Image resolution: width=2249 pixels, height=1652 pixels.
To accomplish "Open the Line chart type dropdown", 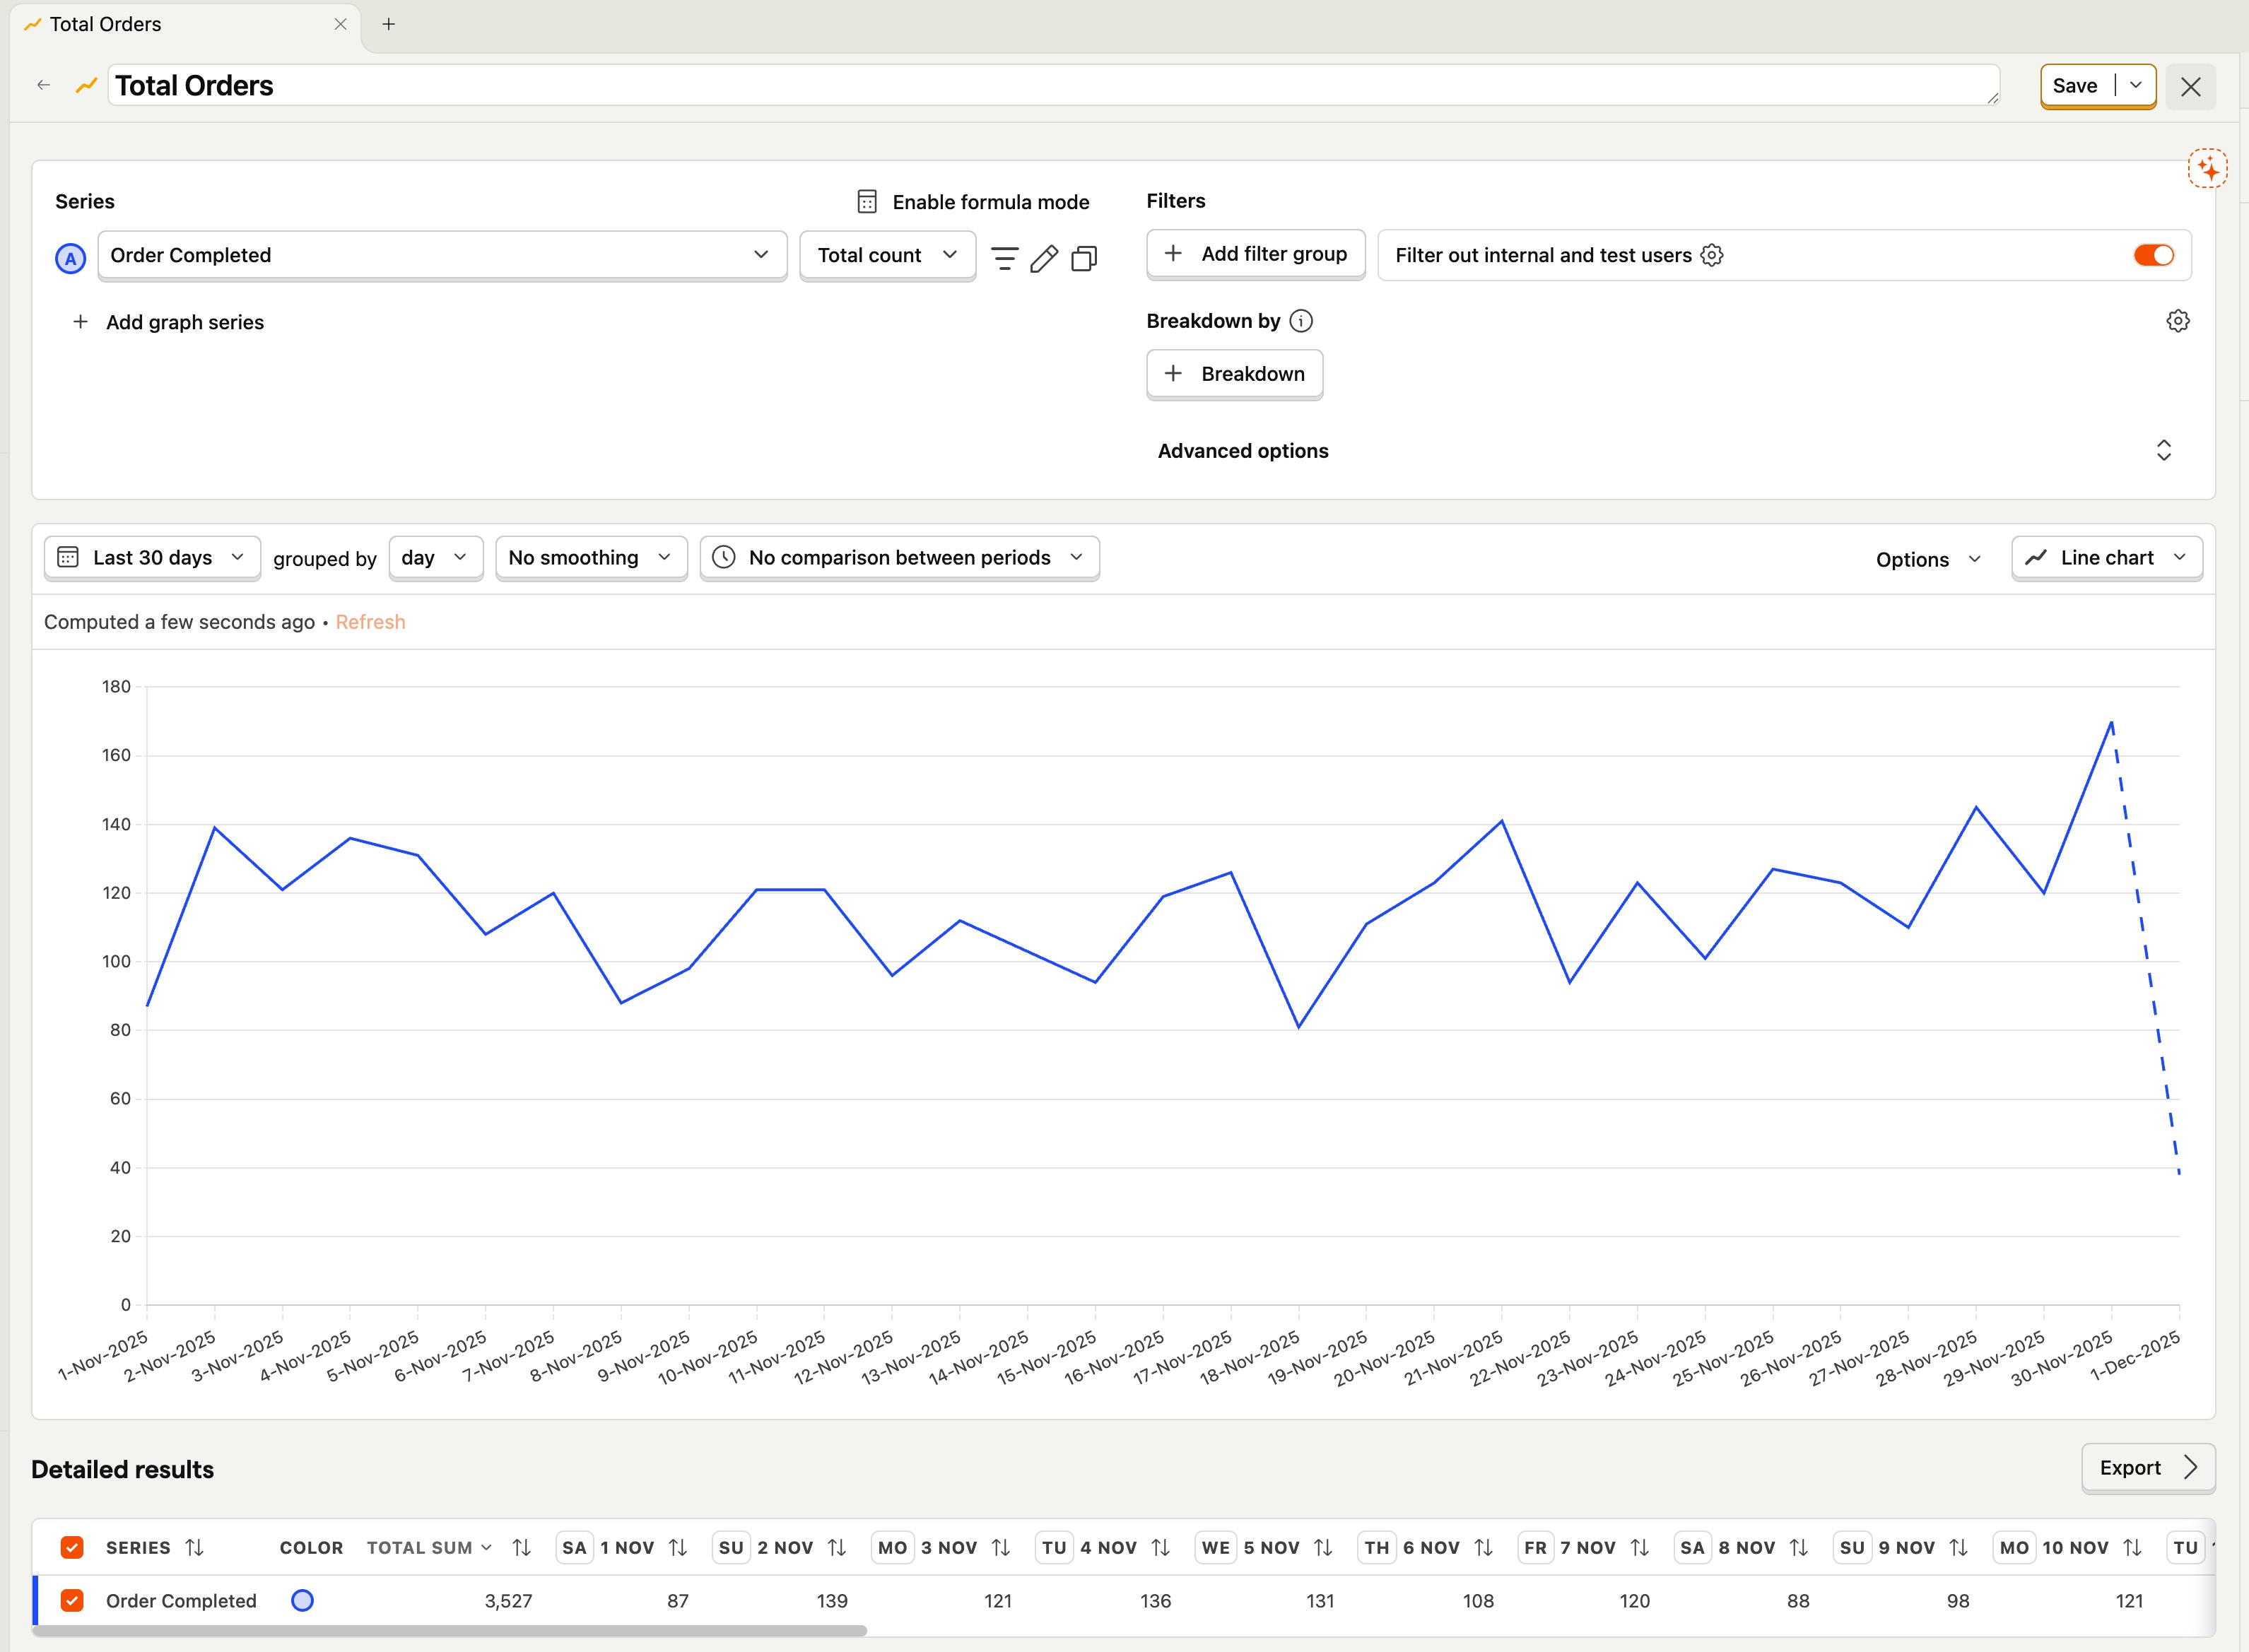I will [x=2107, y=558].
